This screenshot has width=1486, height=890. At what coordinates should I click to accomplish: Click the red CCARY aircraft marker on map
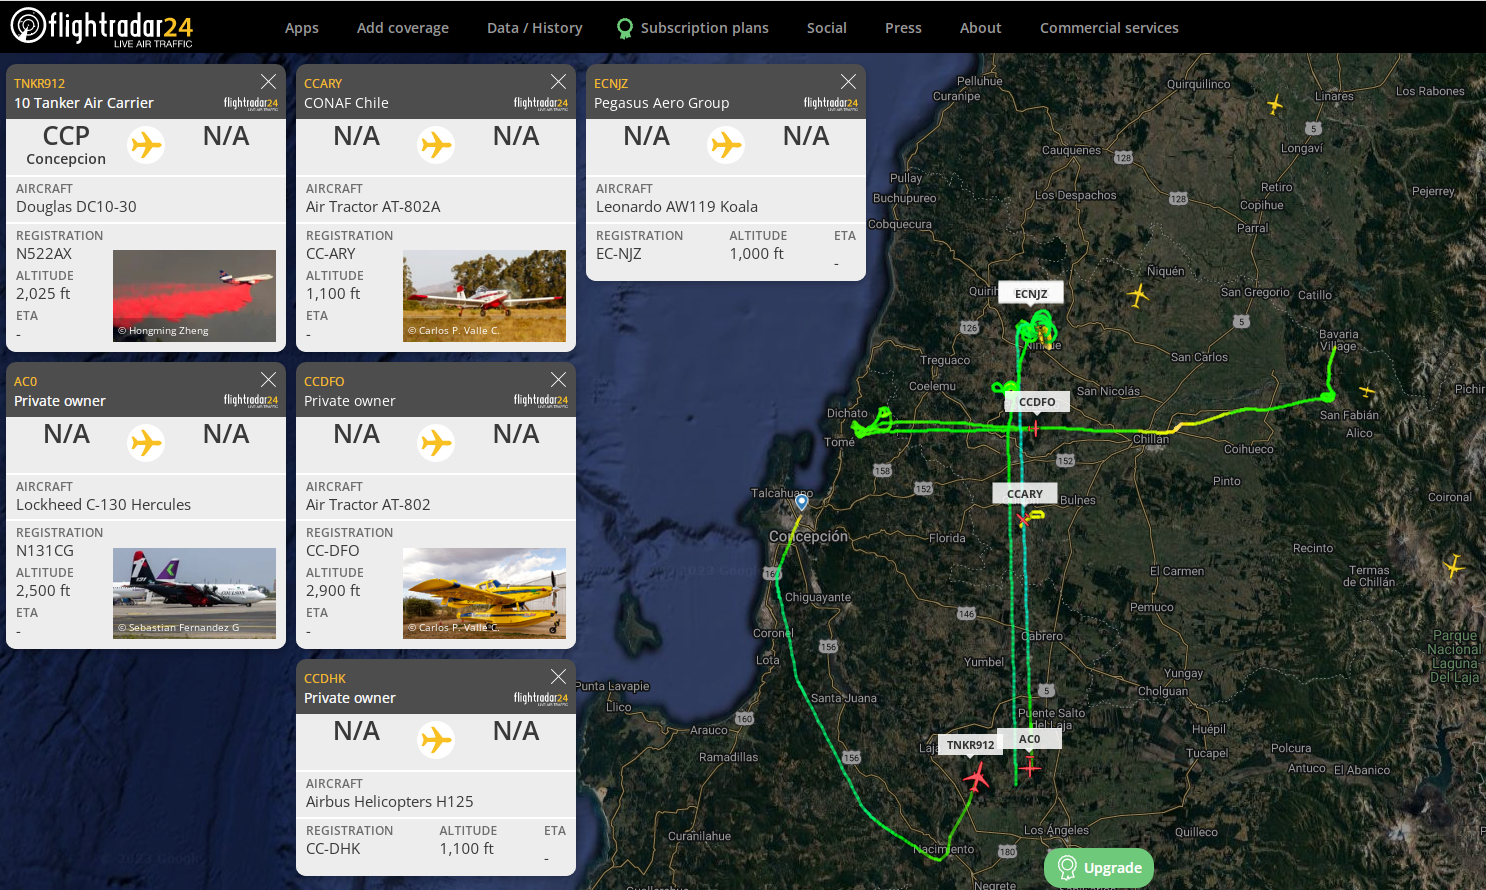[x=1023, y=520]
